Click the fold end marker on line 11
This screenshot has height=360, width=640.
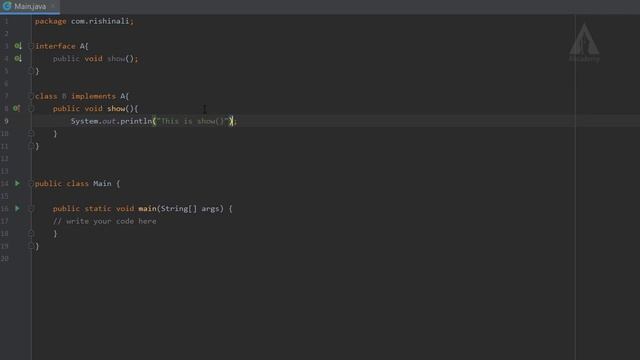tap(31, 146)
